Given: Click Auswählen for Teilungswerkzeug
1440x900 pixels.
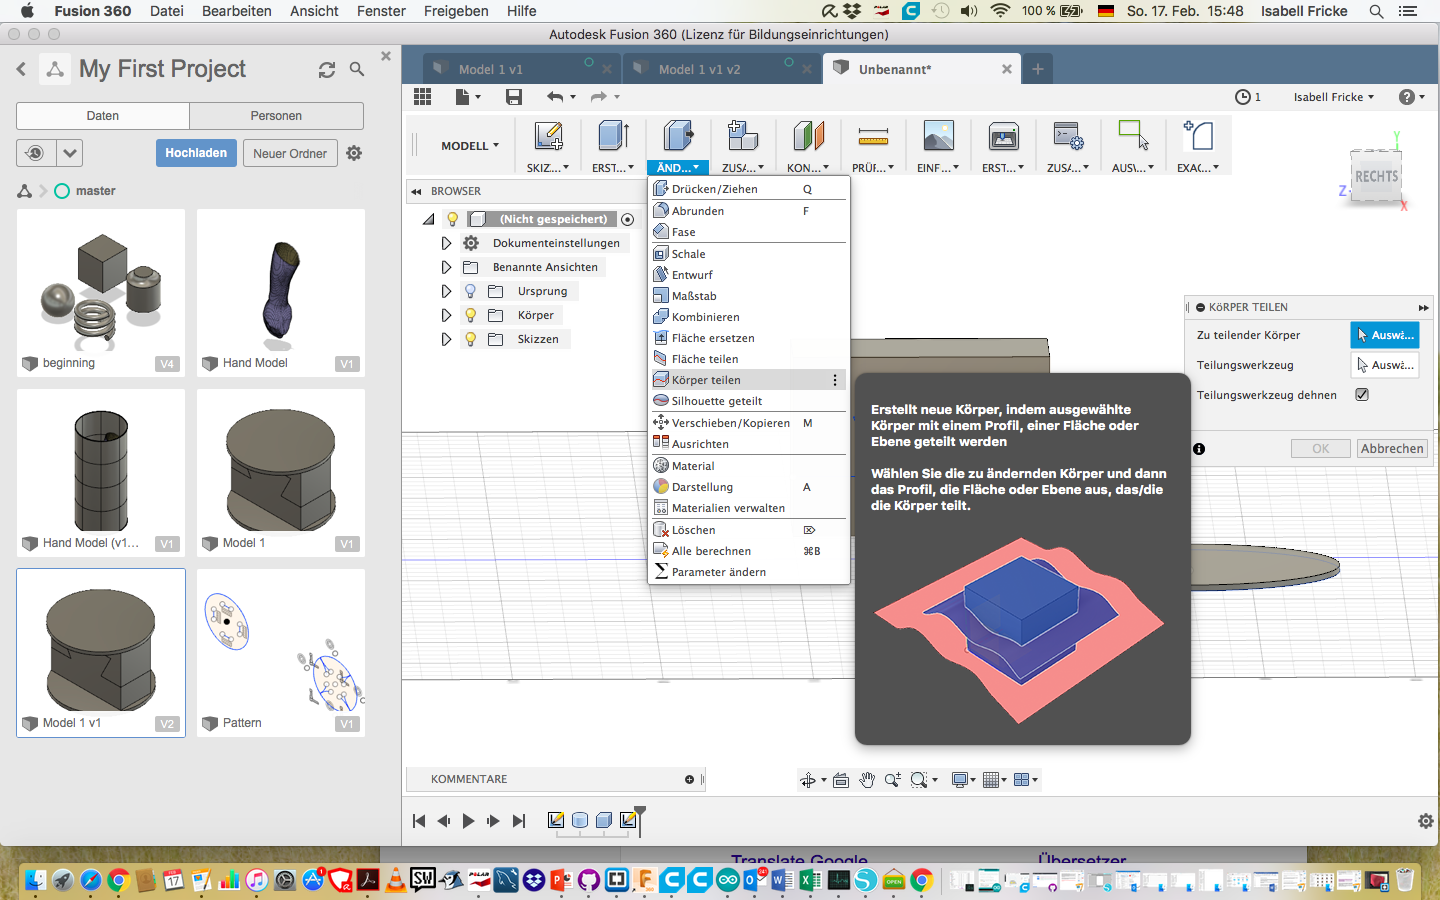Looking at the screenshot, I should [x=1385, y=365].
